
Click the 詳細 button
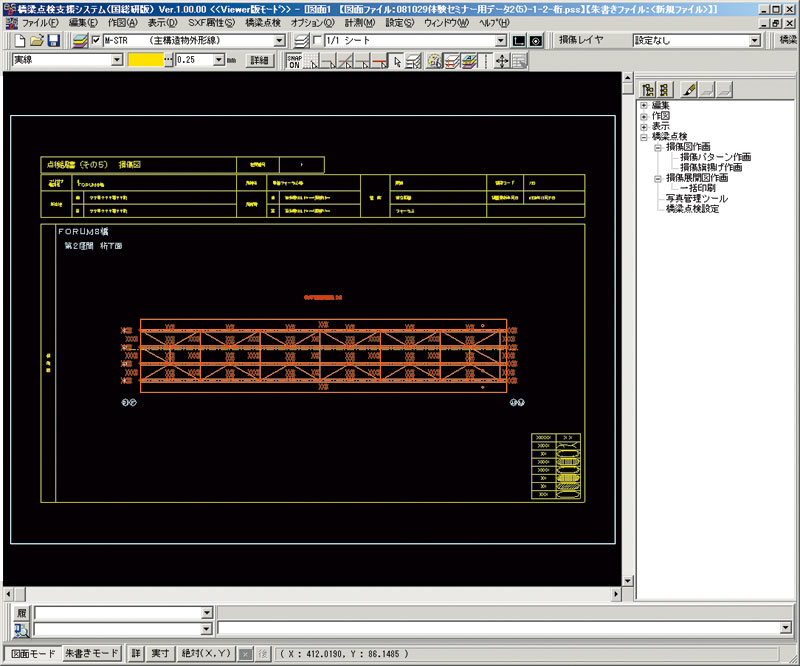(x=259, y=61)
